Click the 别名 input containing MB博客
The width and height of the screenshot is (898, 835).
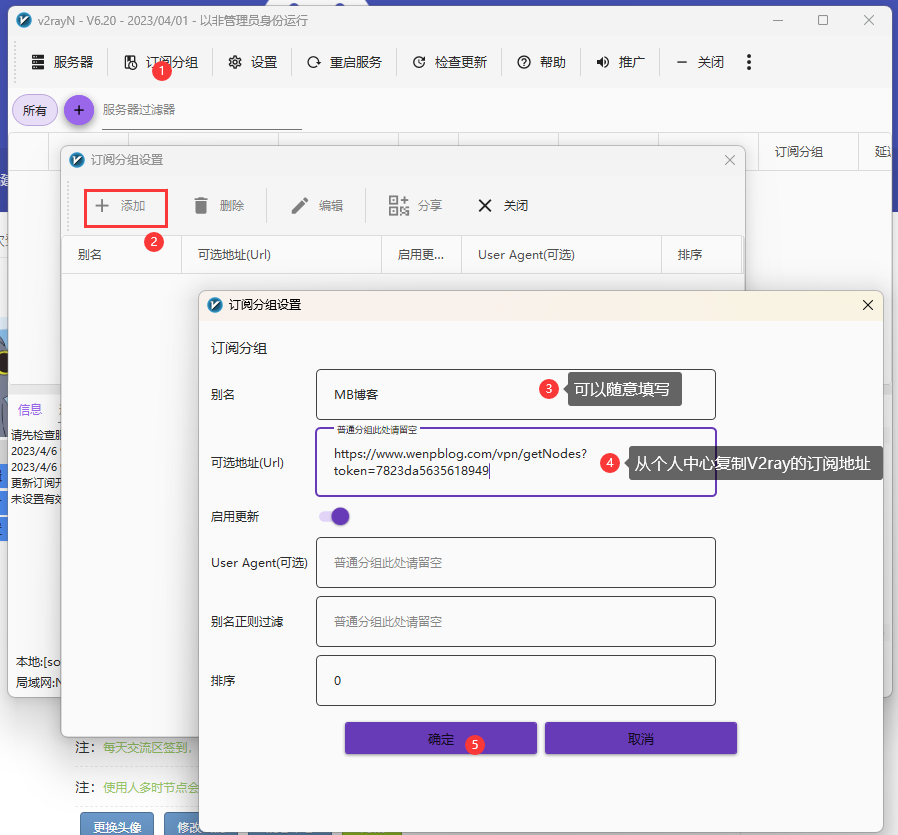pyautogui.click(x=515, y=395)
